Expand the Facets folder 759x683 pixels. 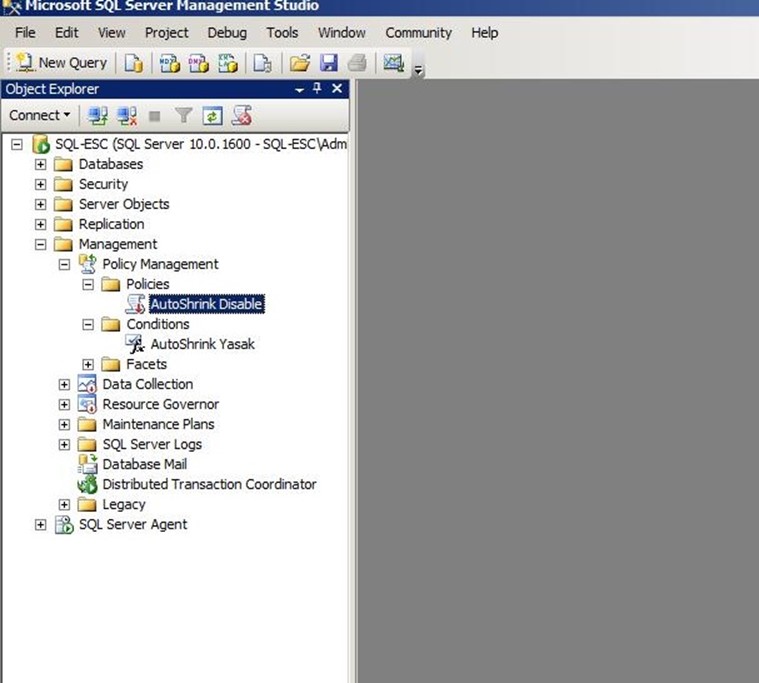[88, 364]
